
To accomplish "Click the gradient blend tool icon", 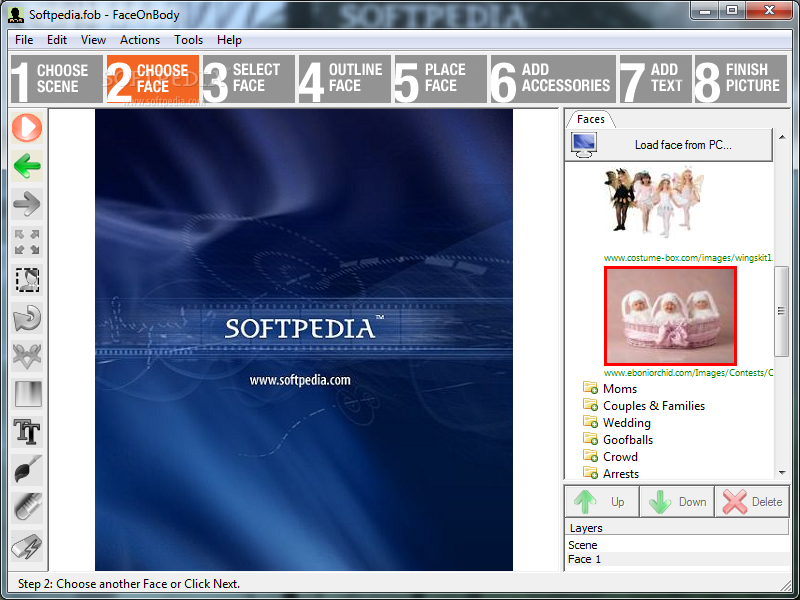I will pyautogui.click(x=27, y=394).
